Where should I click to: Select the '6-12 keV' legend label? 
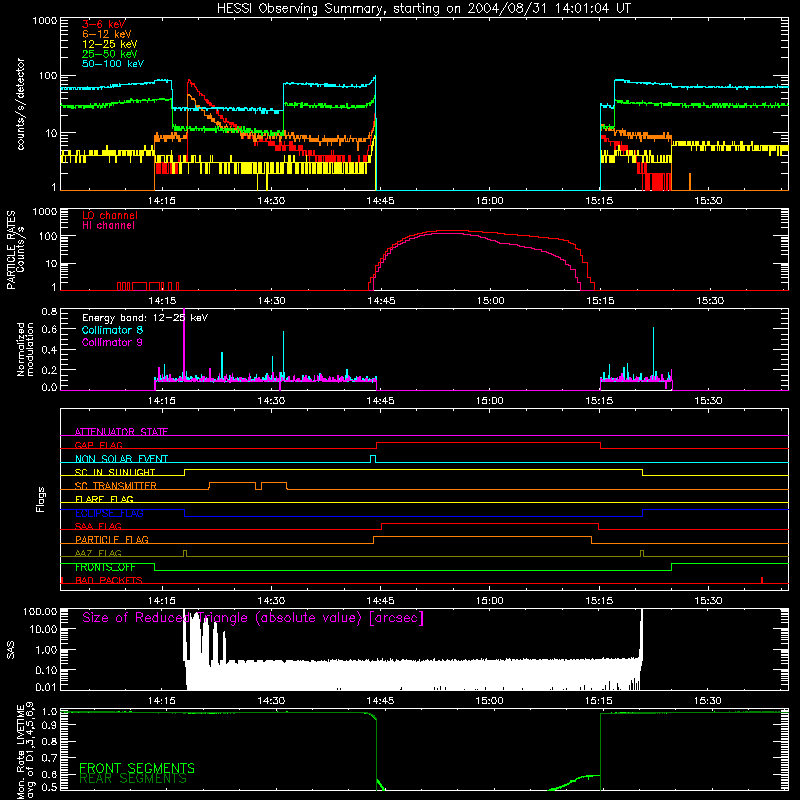tap(107, 34)
